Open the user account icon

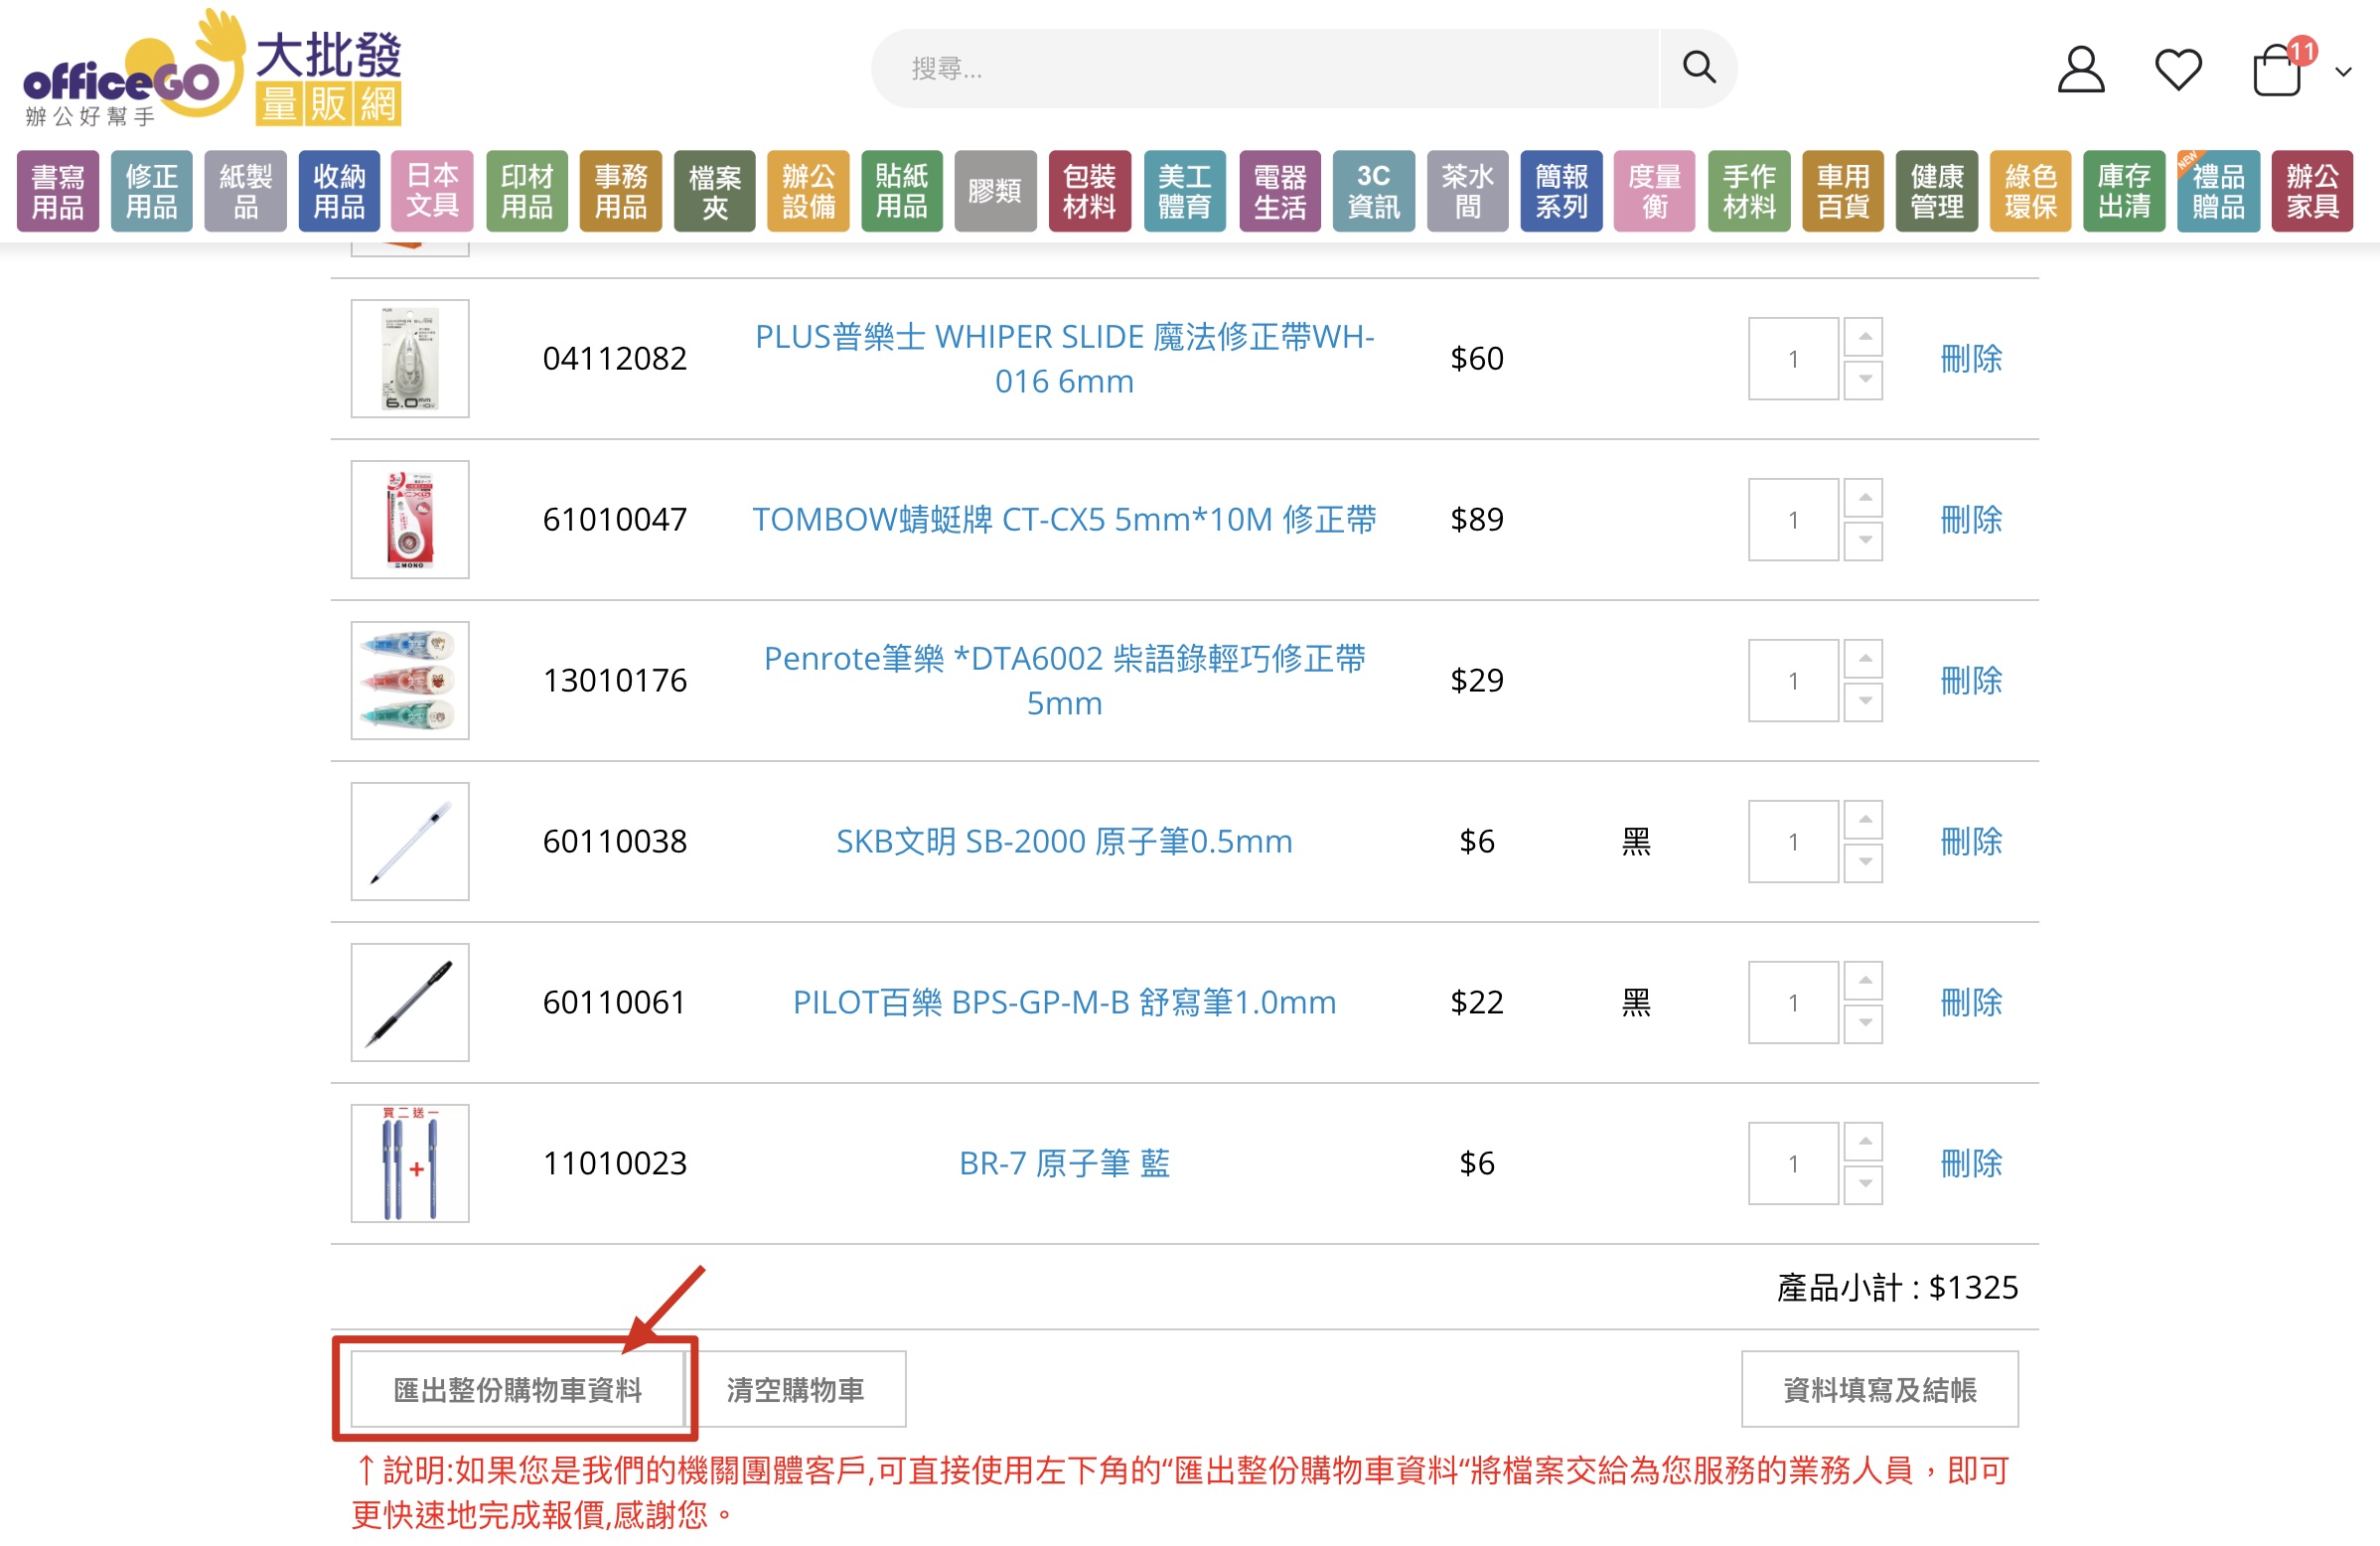point(2080,70)
